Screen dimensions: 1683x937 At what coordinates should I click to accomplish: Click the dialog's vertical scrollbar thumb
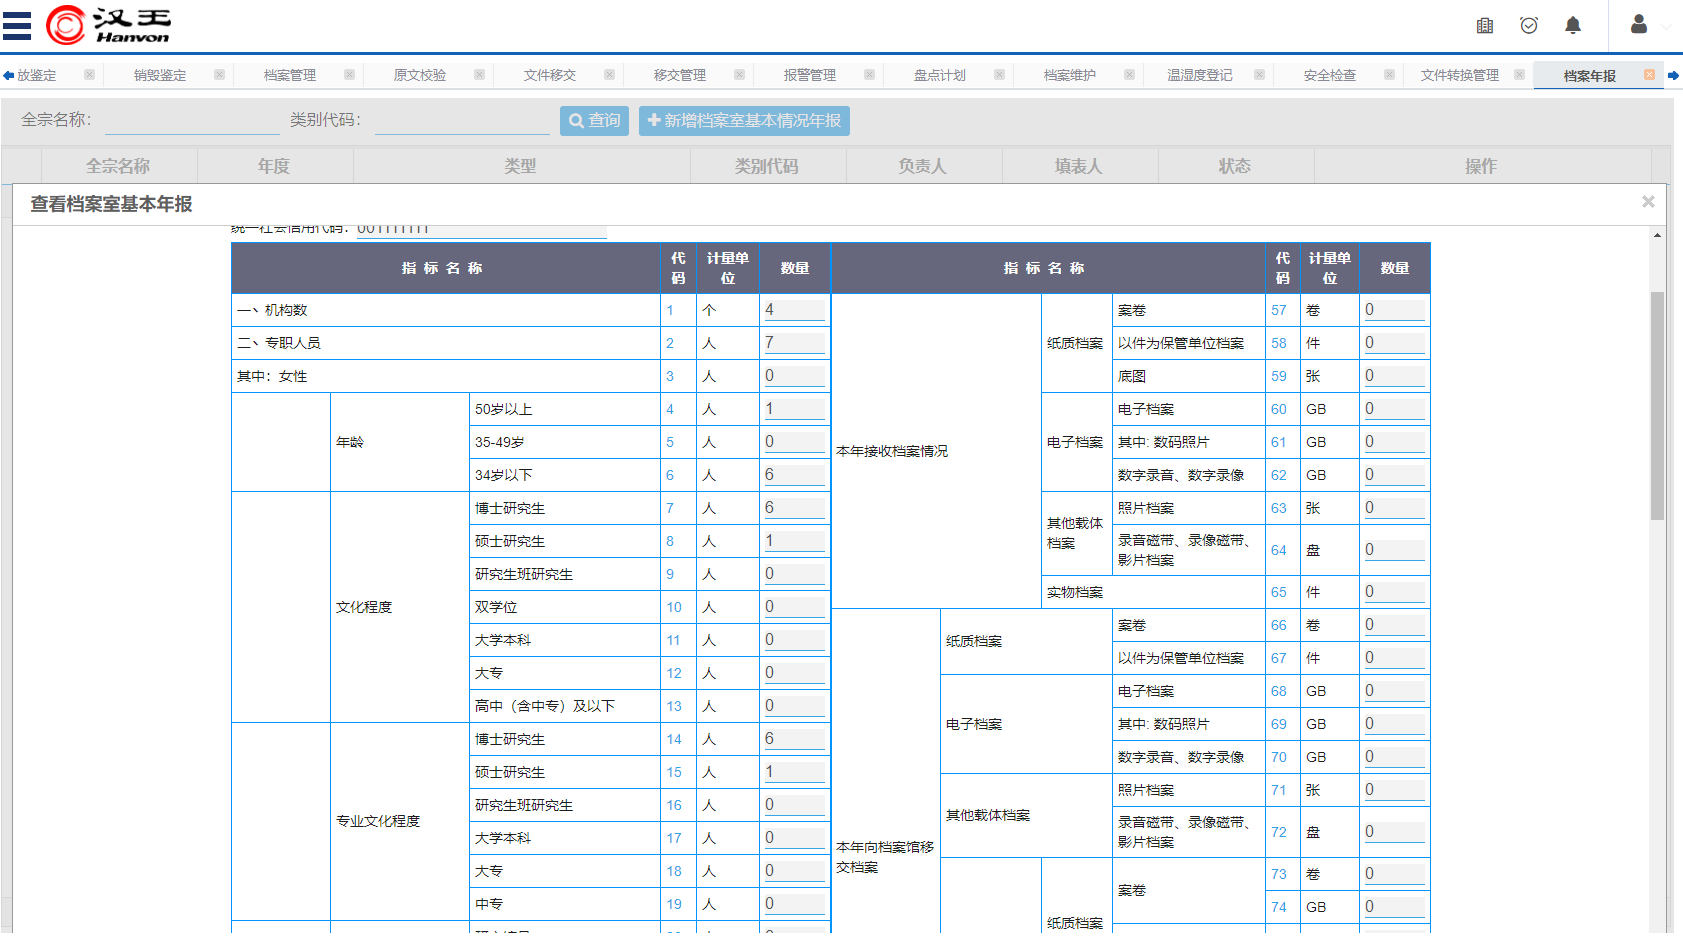[x=1657, y=405]
